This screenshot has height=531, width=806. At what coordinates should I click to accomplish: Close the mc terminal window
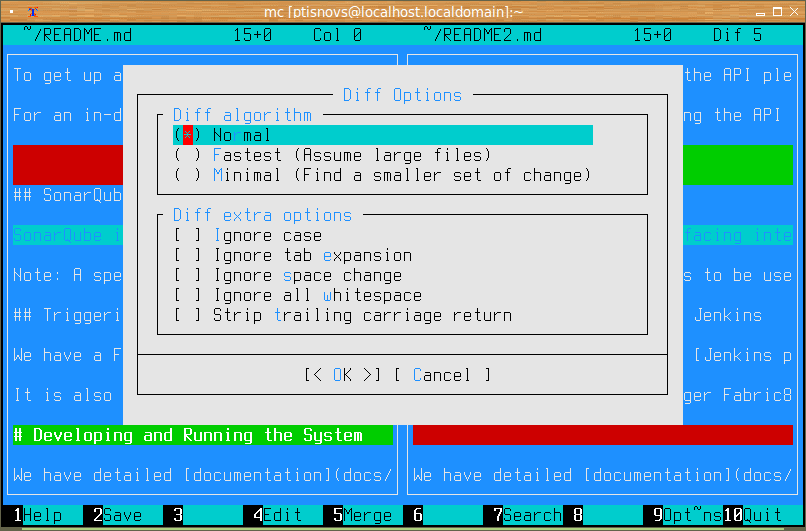point(794,11)
